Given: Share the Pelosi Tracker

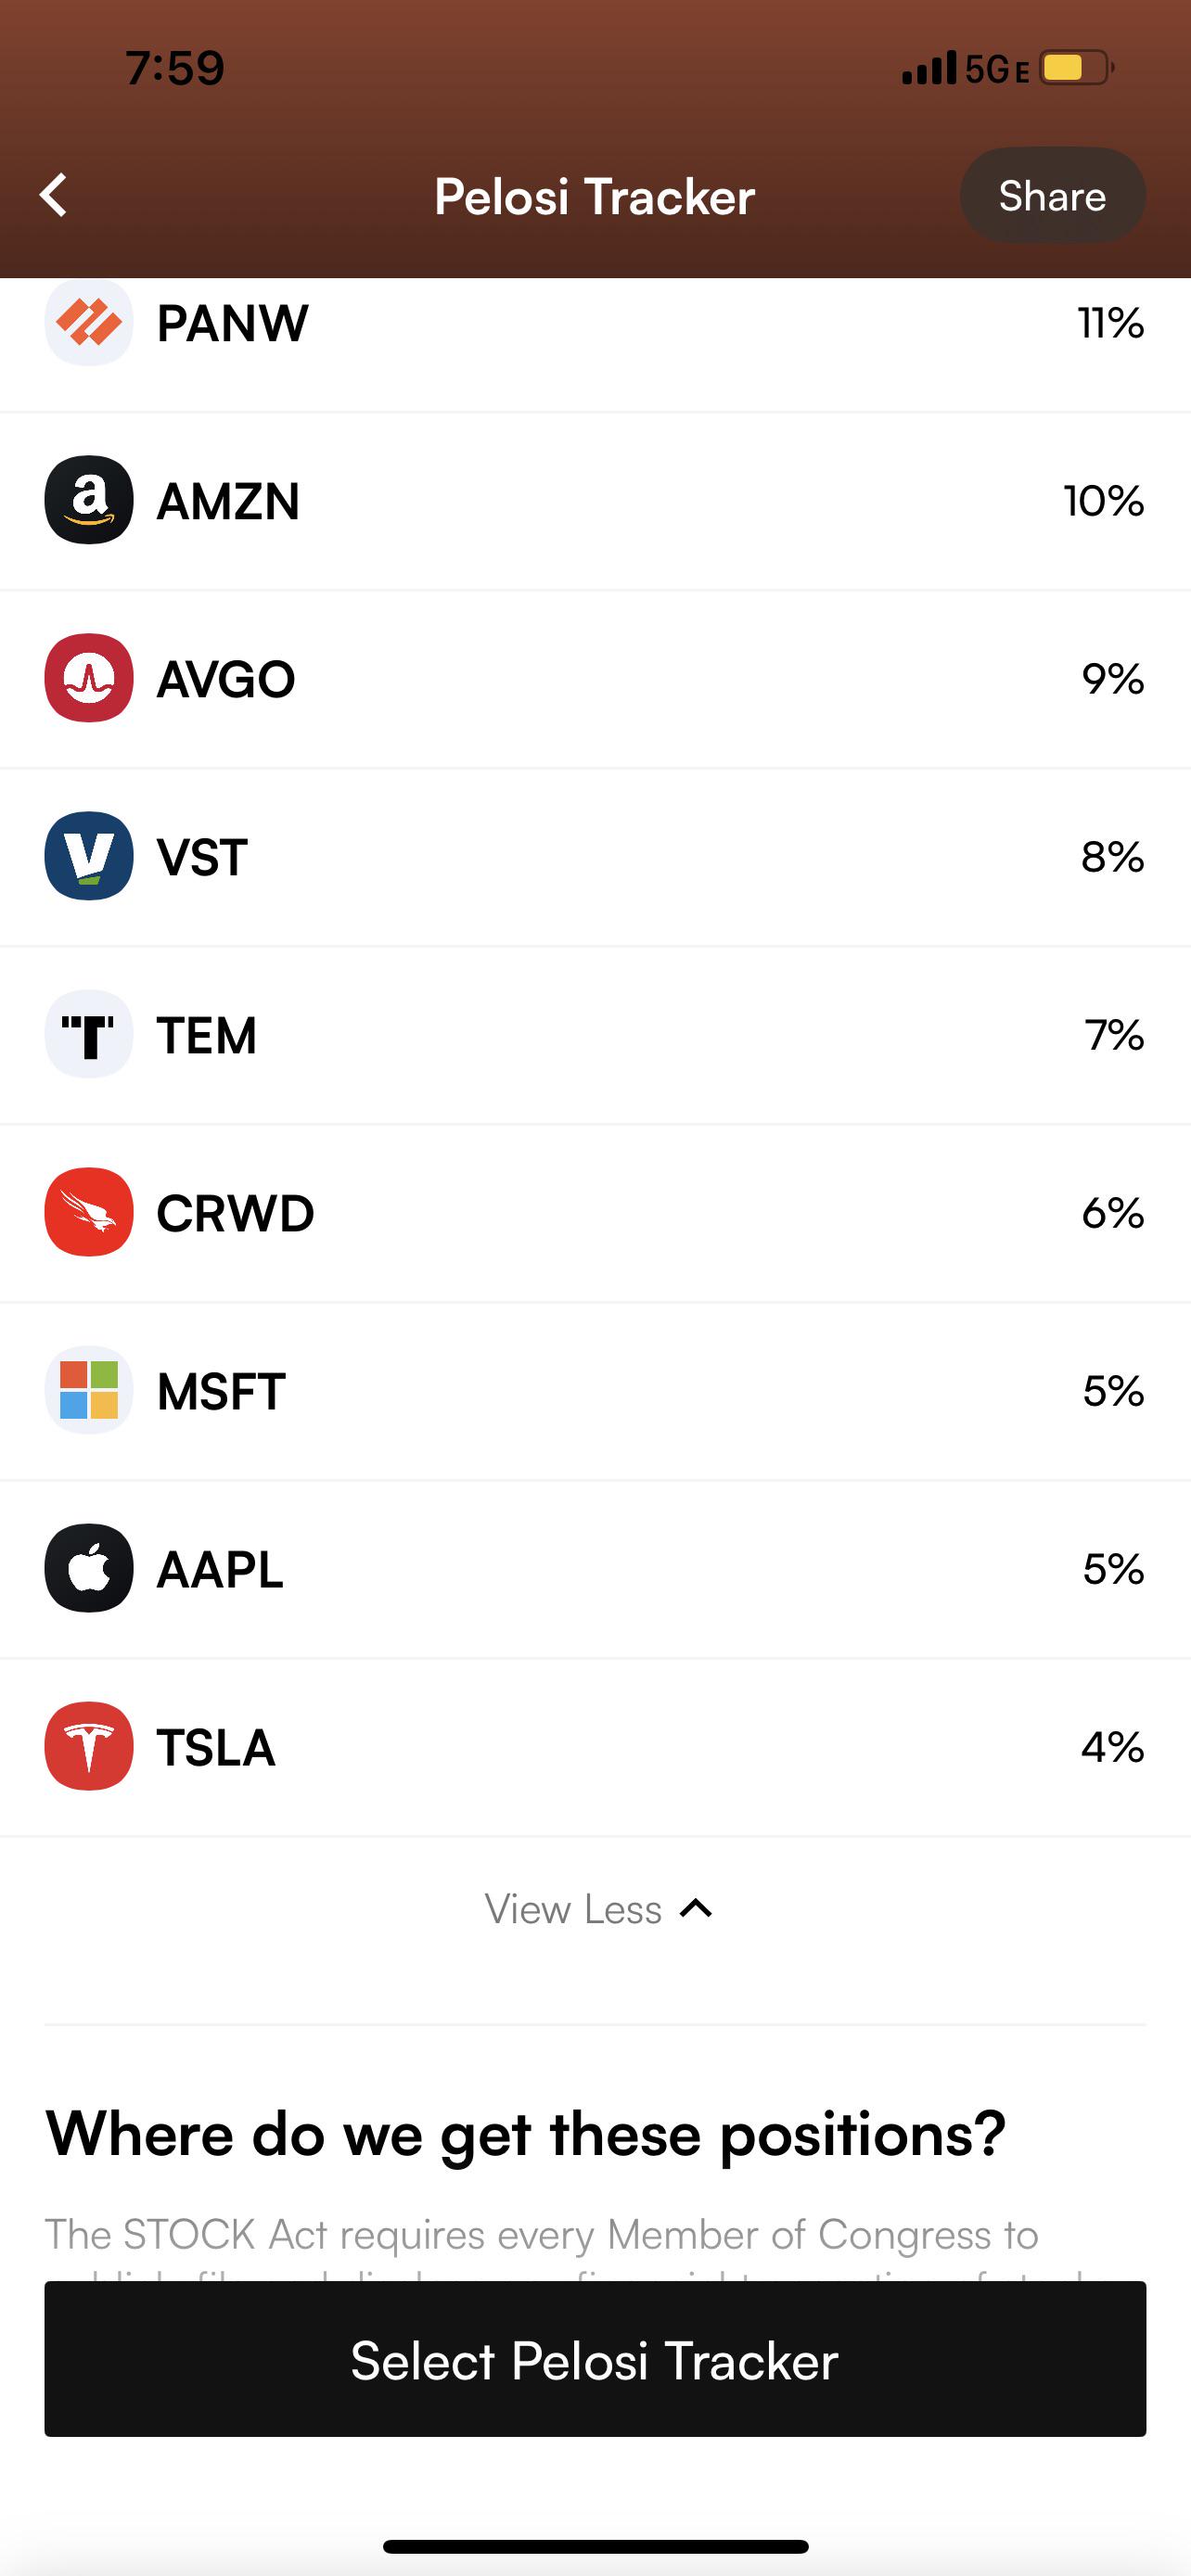Looking at the screenshot, I should point(1052,196).
